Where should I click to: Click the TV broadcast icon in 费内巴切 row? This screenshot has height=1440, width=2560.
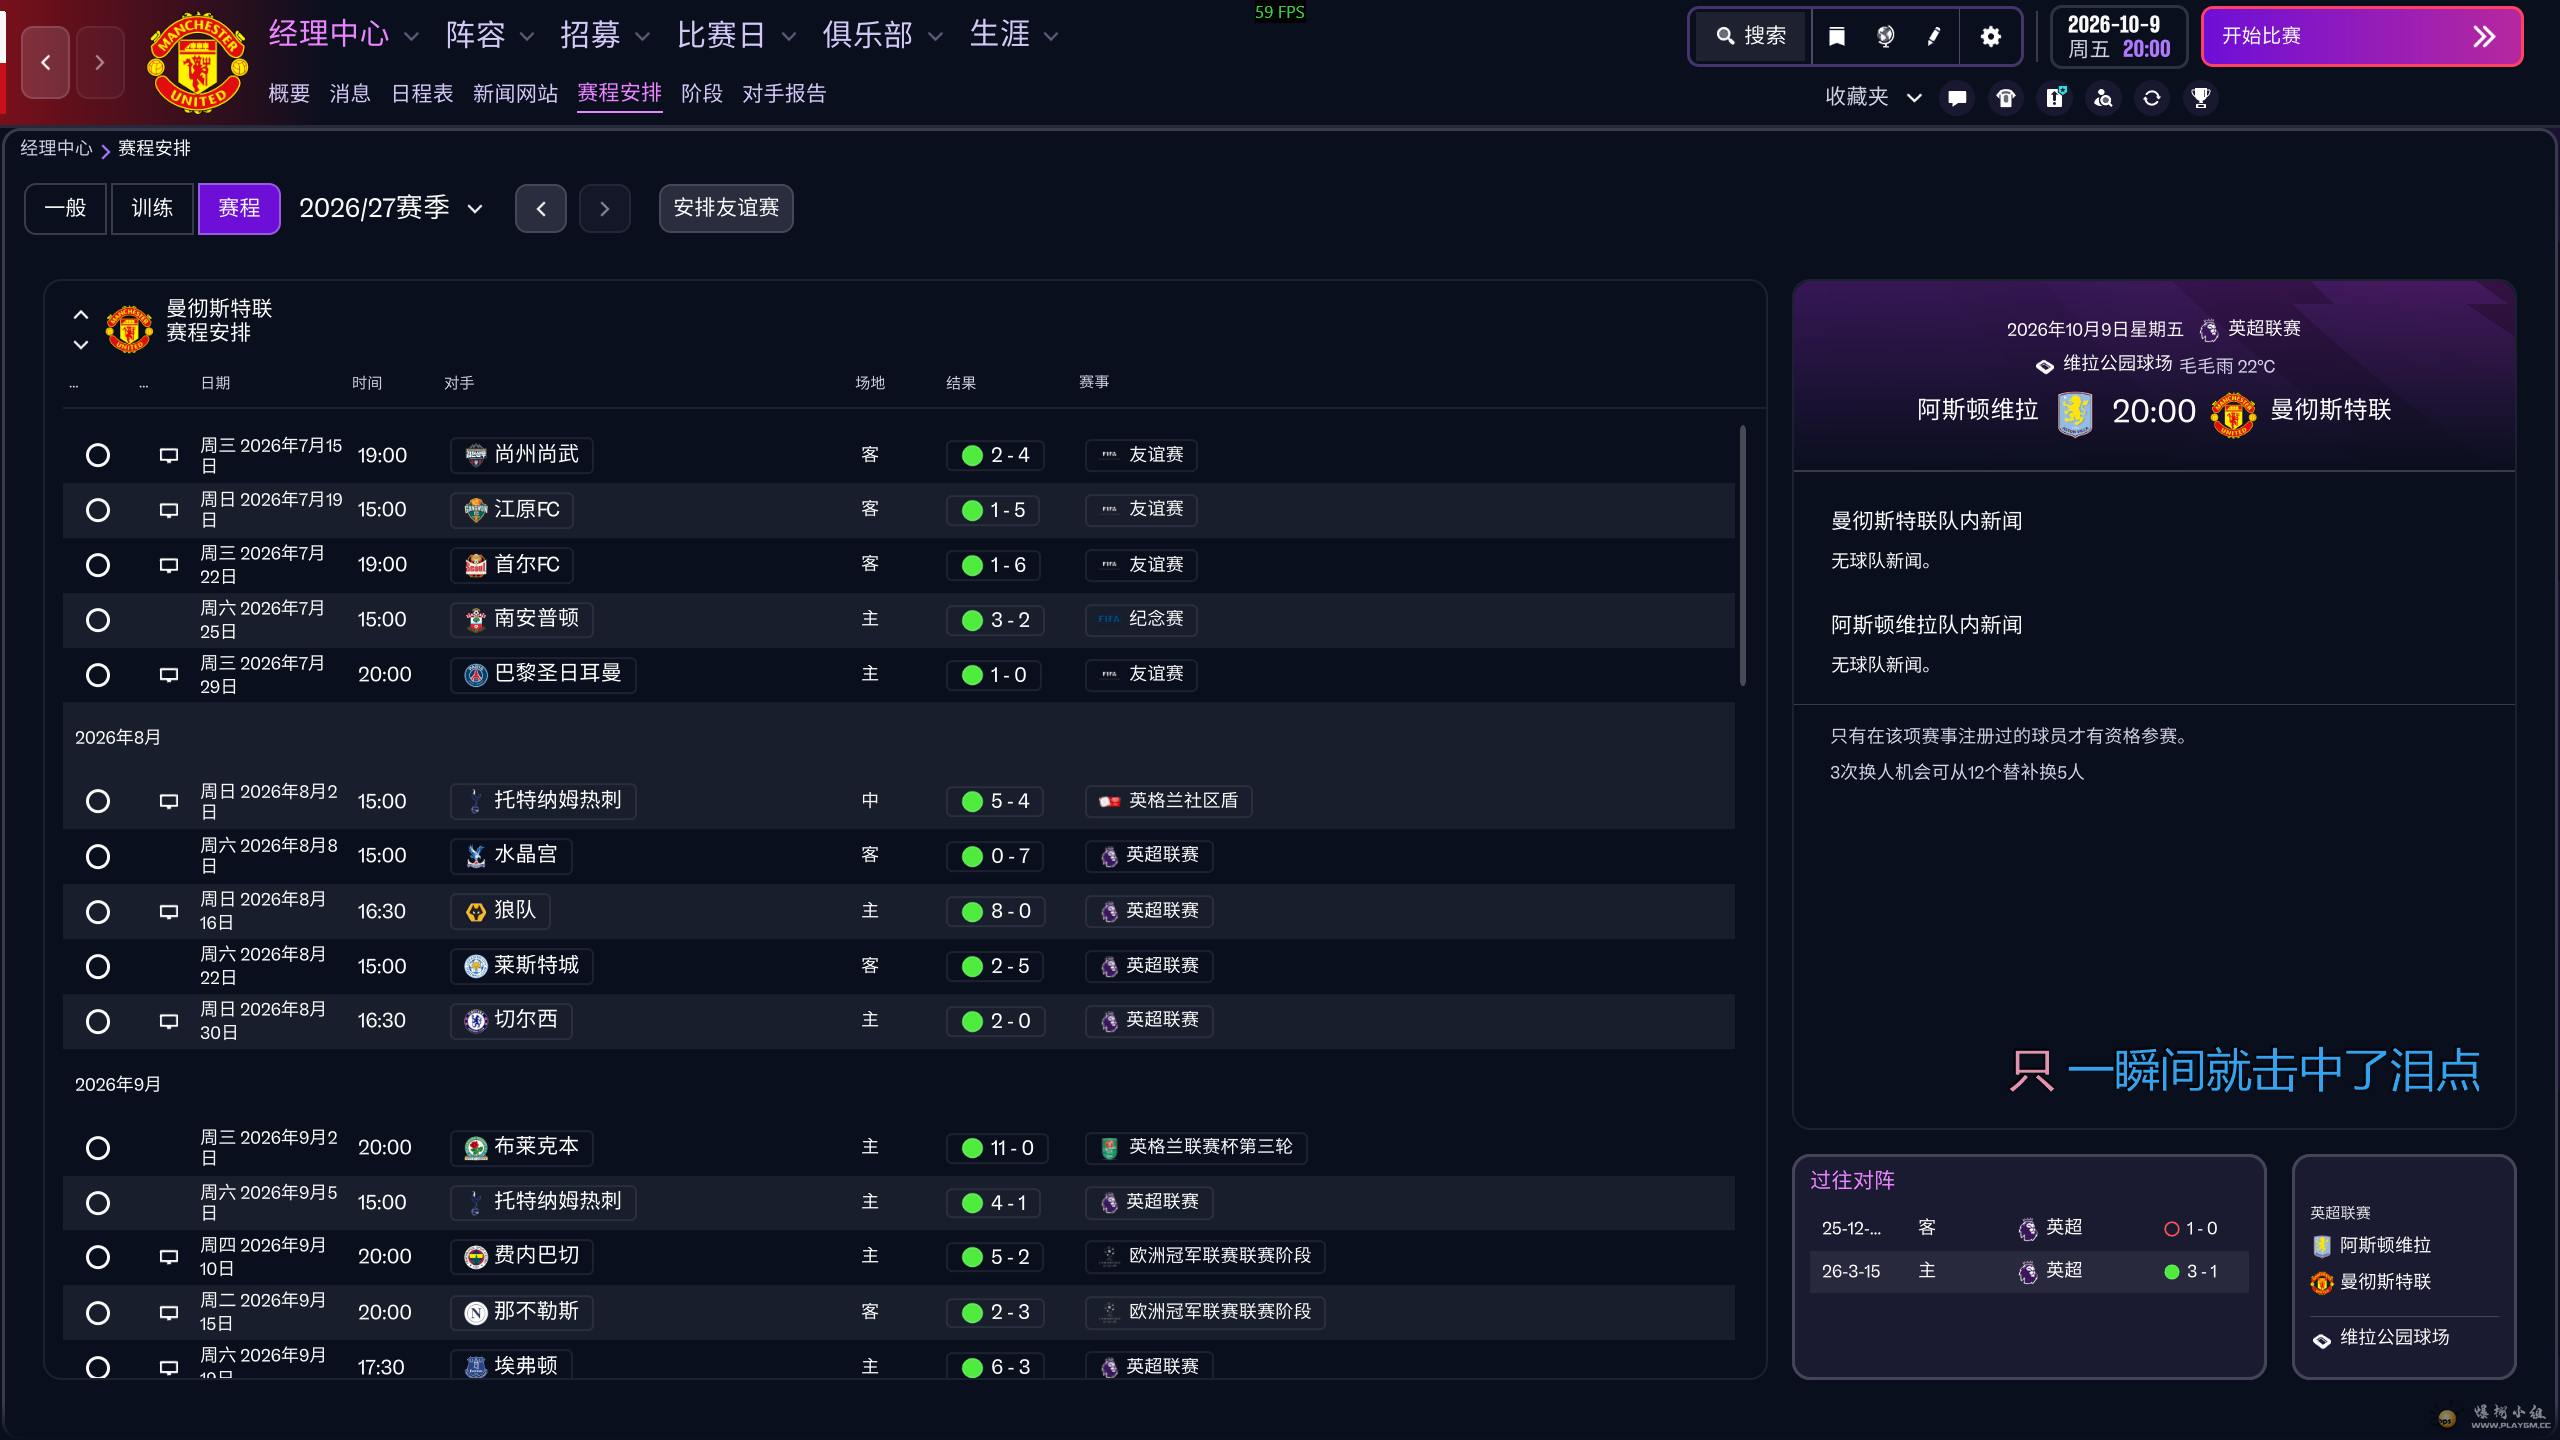[x=169, y=1257]
